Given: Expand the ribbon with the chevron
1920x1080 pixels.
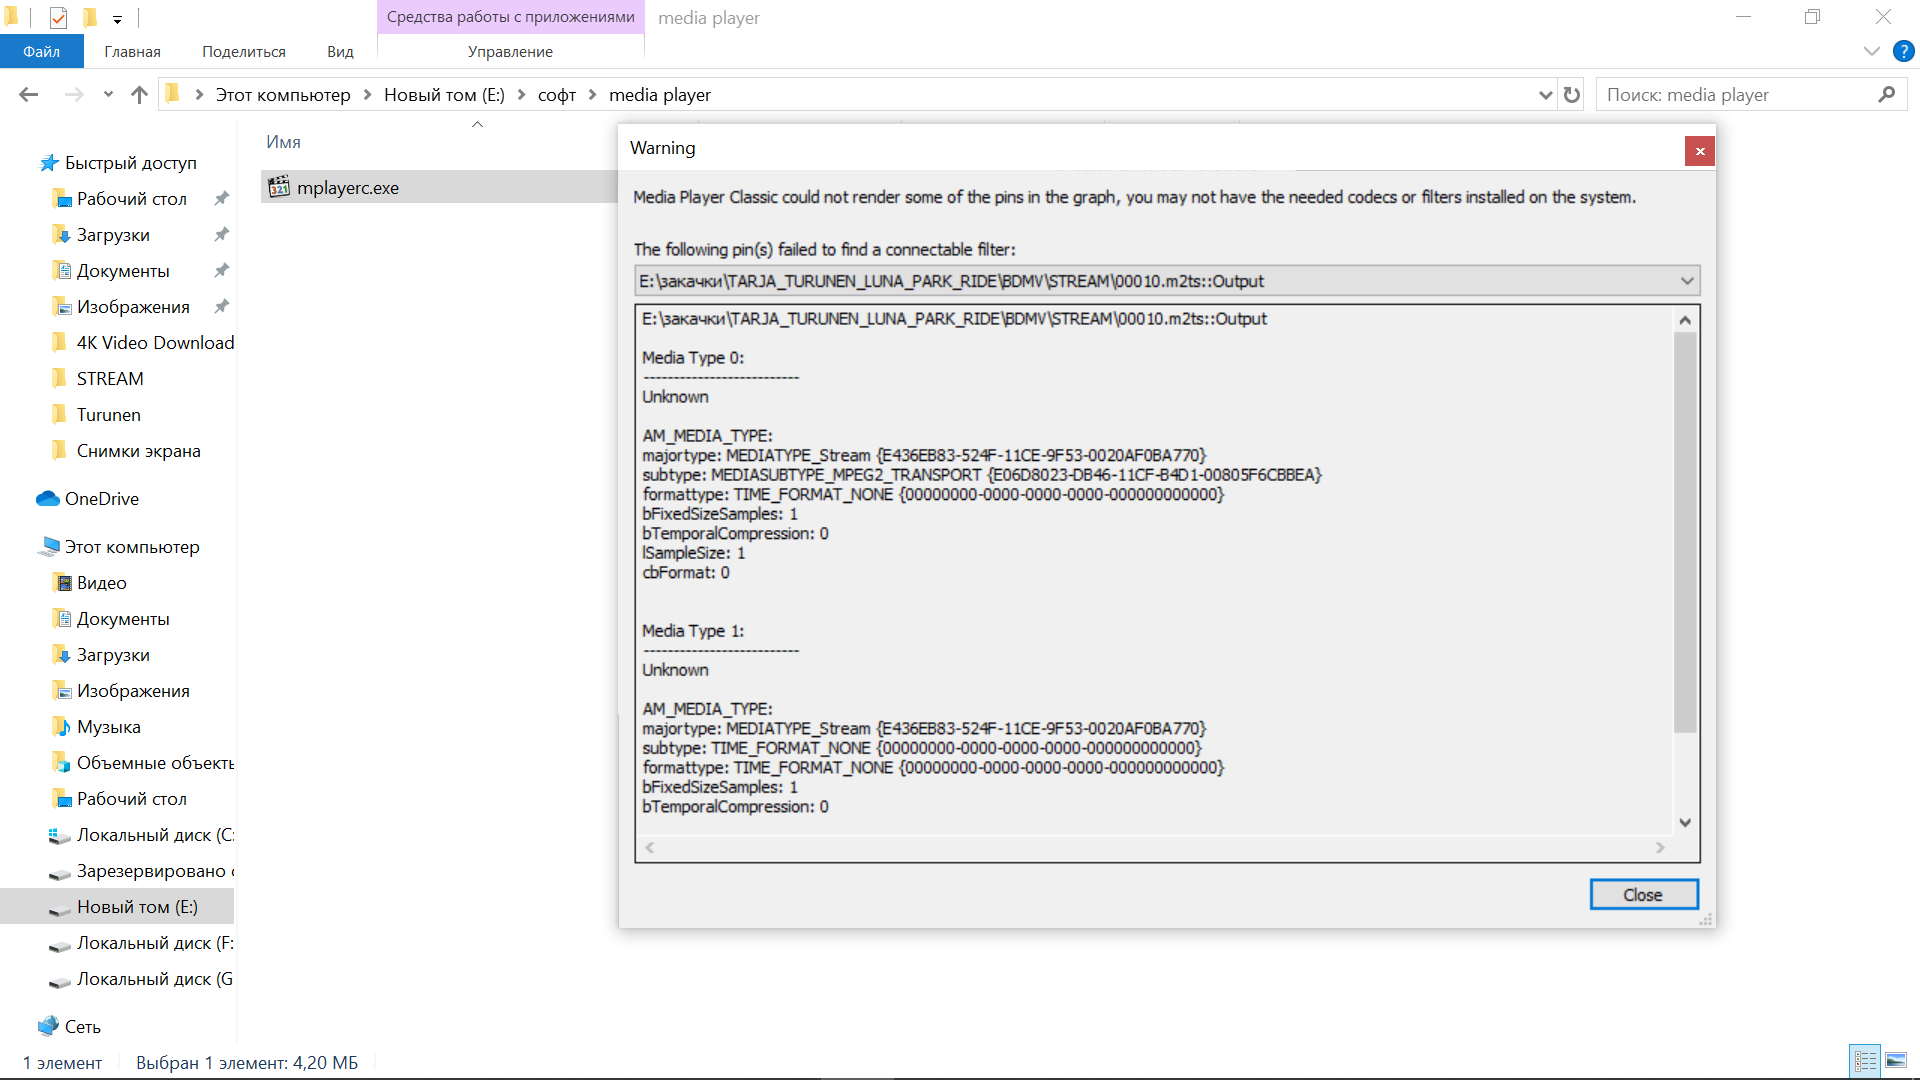Looking at the screenshot, I should click(1872, 51).
